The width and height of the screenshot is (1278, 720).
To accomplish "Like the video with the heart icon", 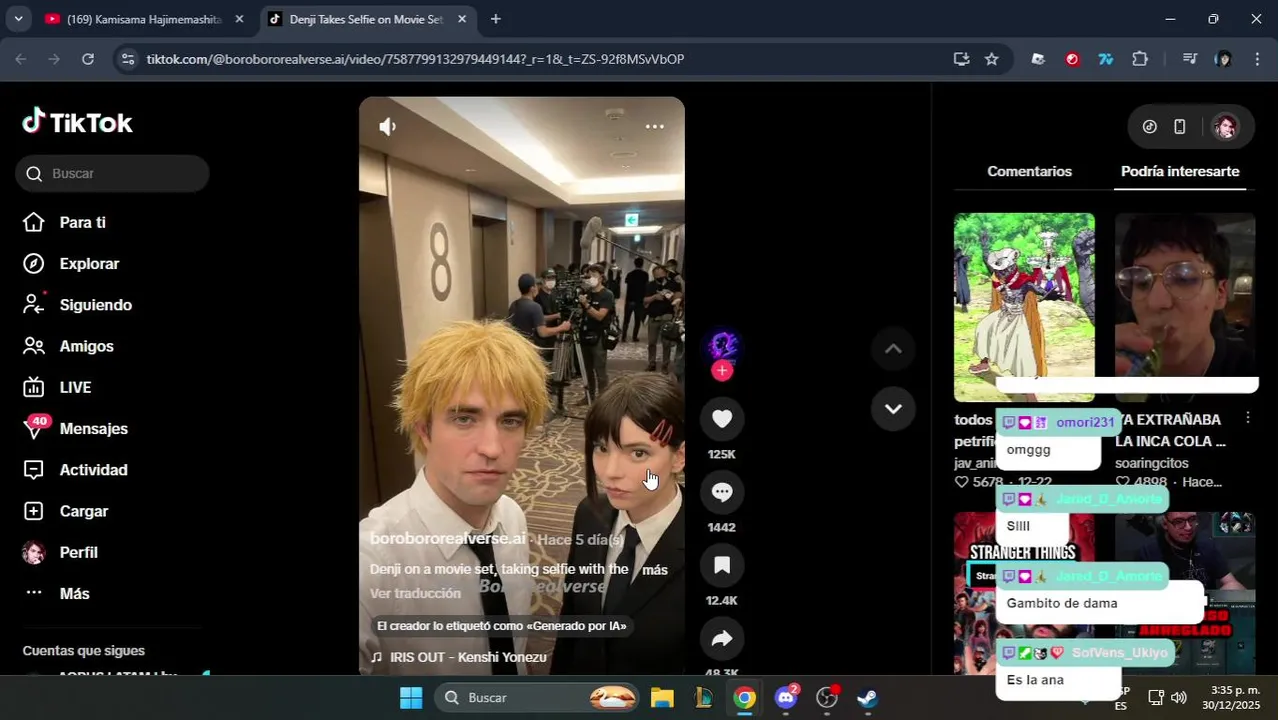I will (x=722, y=418).
